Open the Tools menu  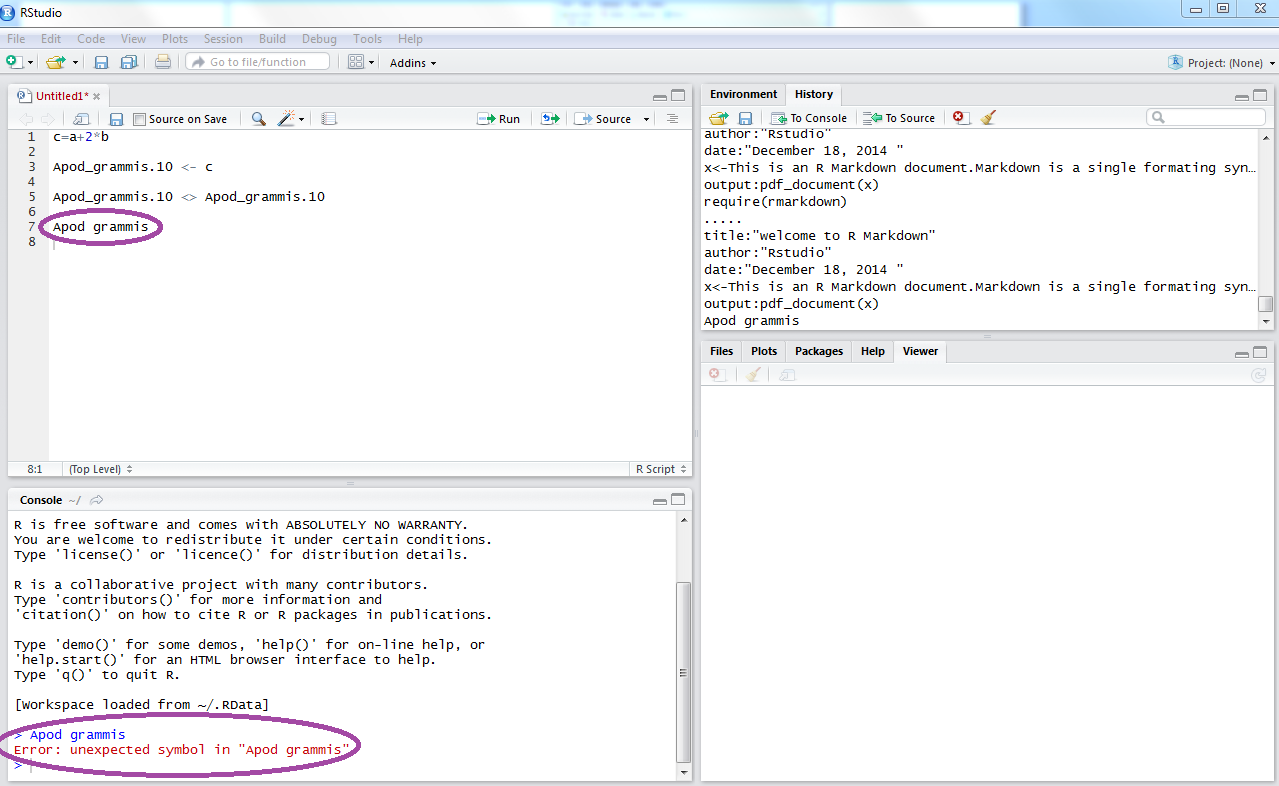click(367, 39)
